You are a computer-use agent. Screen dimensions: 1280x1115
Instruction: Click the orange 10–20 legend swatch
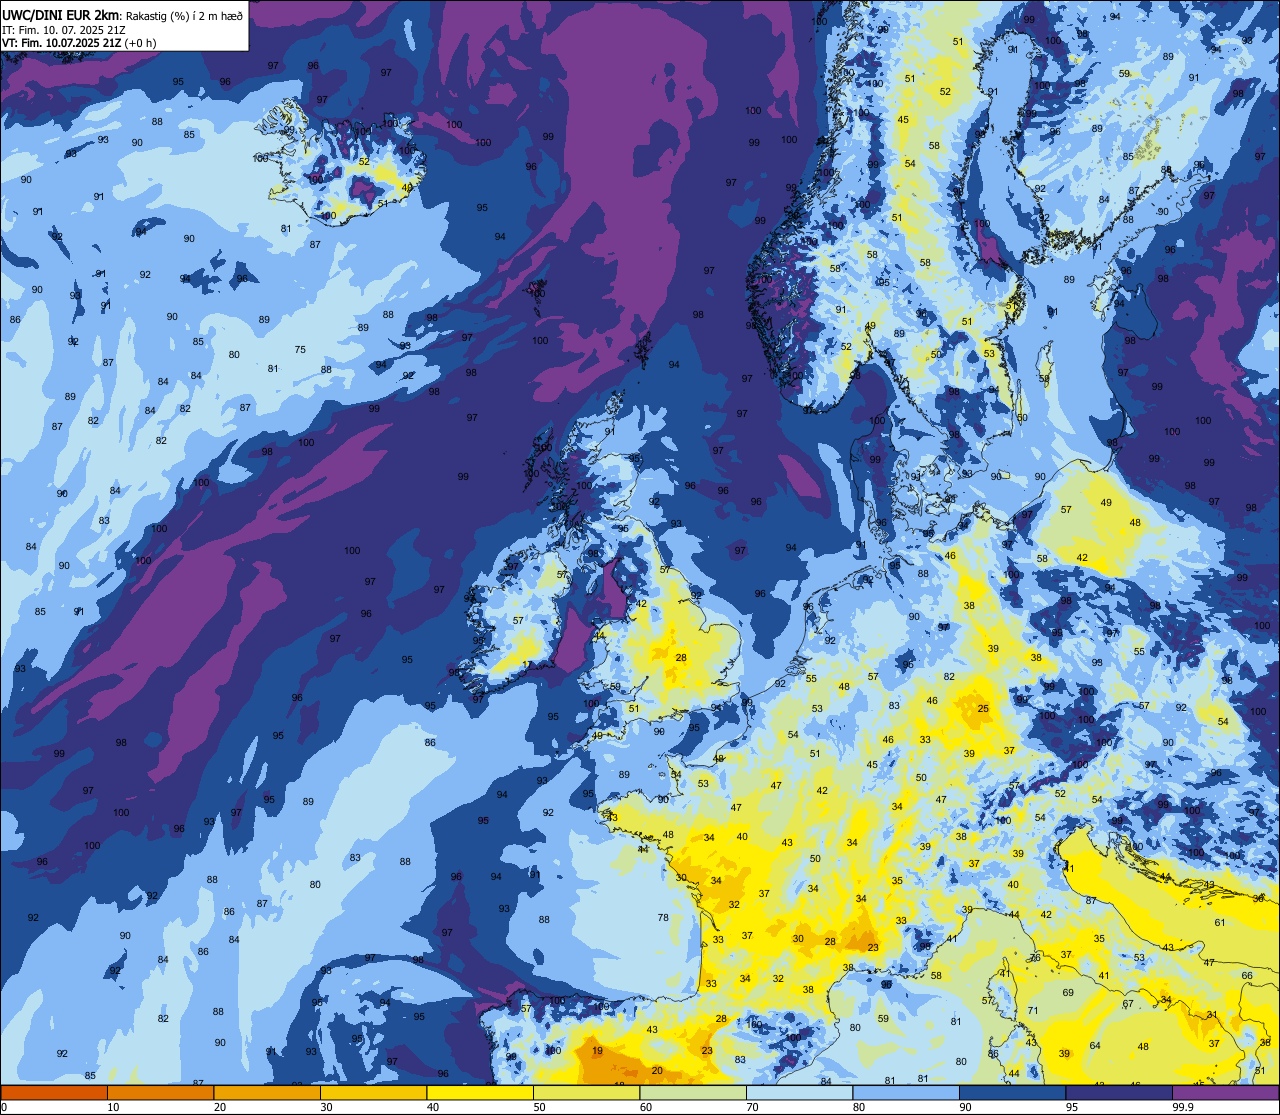tap(160, 1092)
